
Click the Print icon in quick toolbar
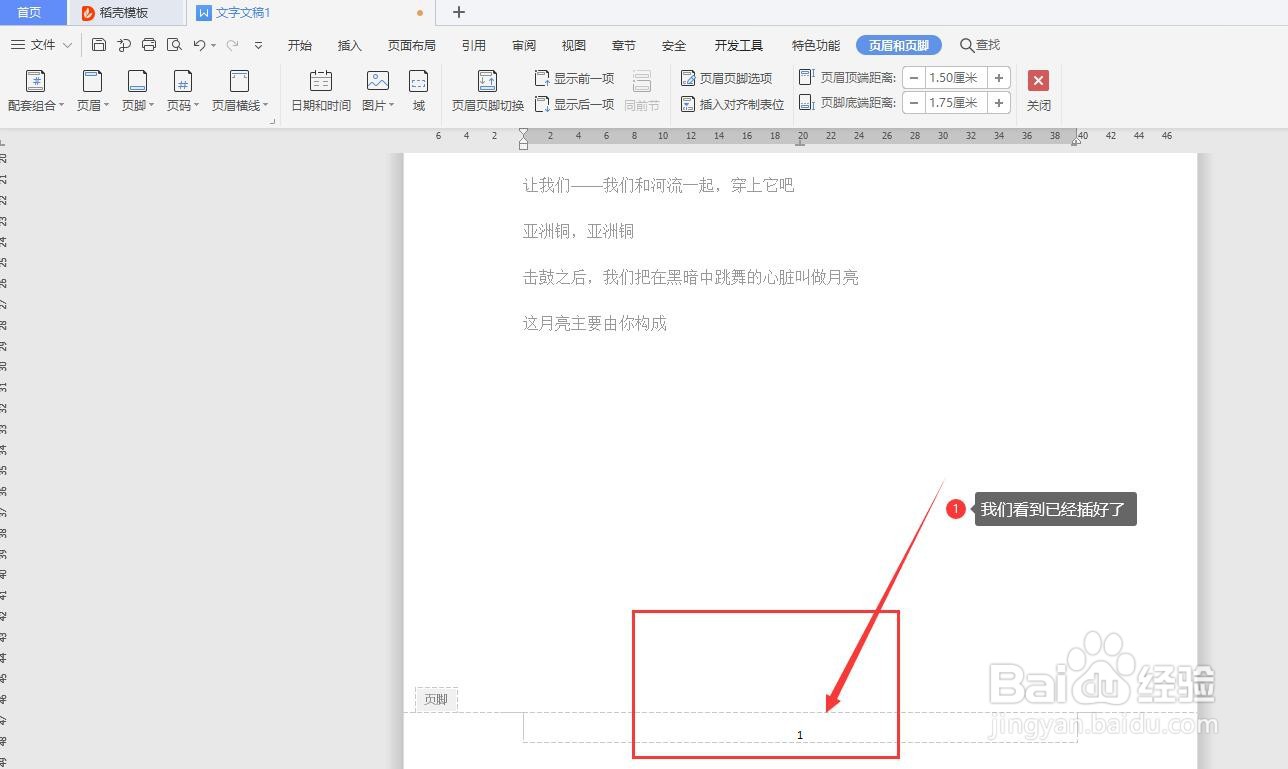149,45
